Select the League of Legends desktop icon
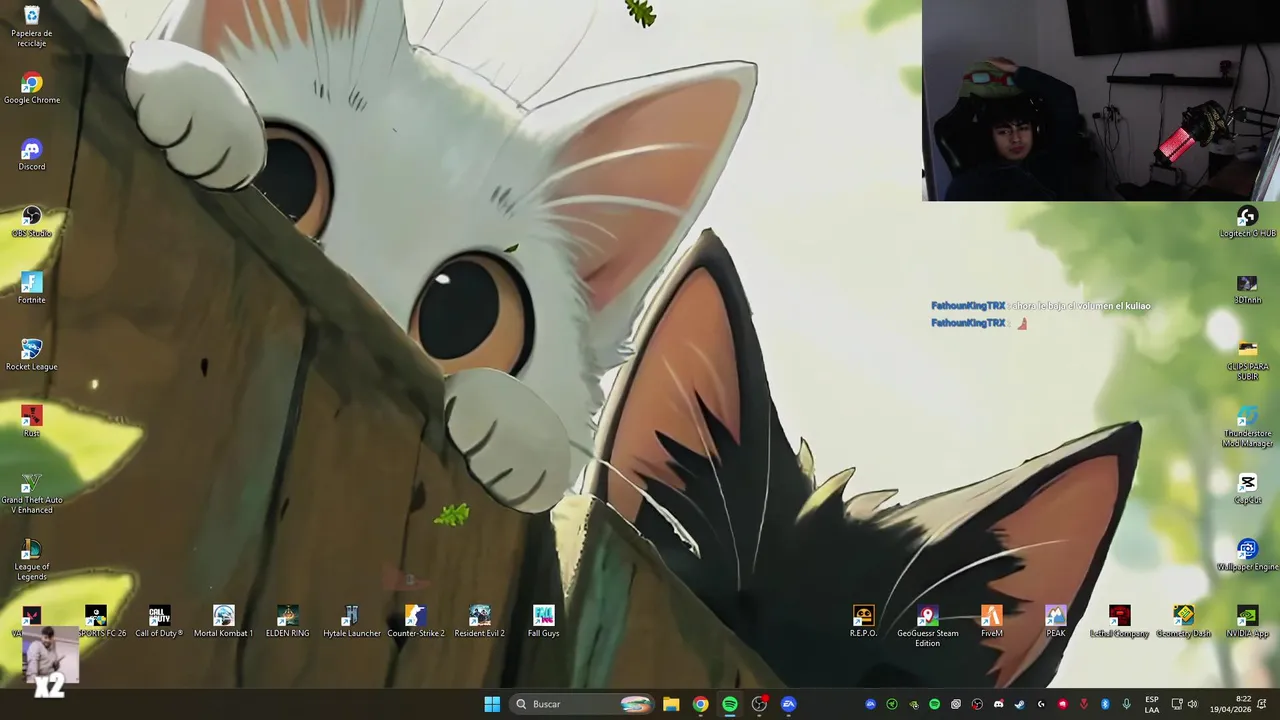Screen dimensions: 1280x720 [x=31, y=560]
